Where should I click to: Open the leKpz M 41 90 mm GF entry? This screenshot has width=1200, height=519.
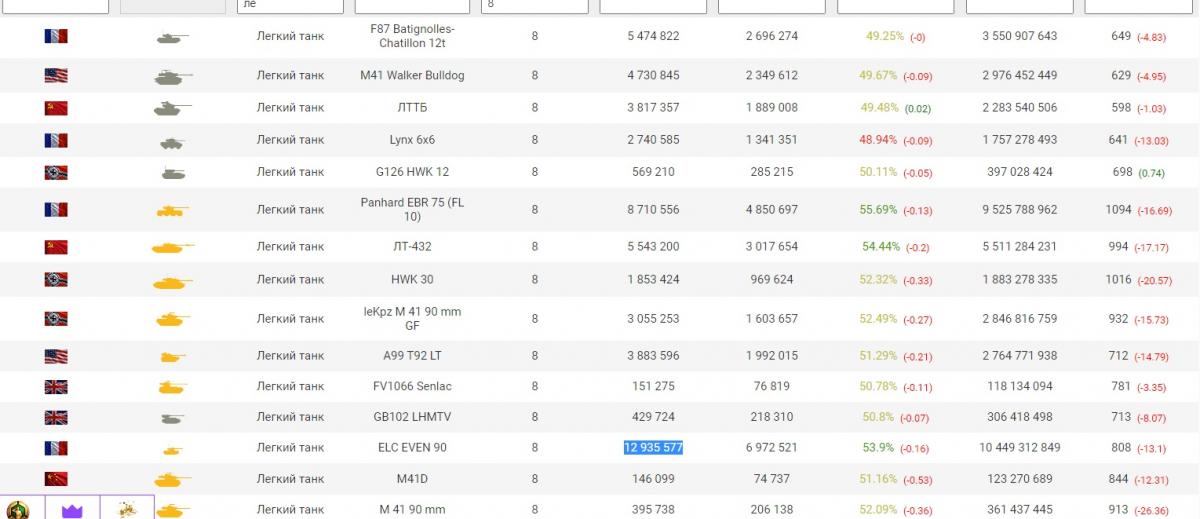pyautogui.click(x=412, y=318)
